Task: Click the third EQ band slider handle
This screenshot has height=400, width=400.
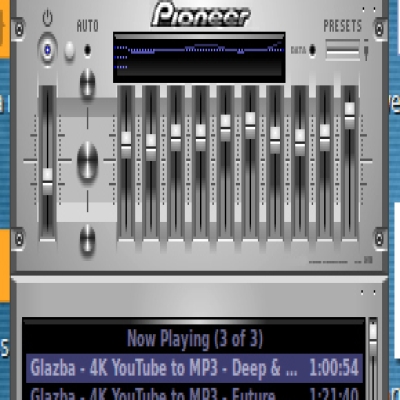Action: tap(176, 137)
